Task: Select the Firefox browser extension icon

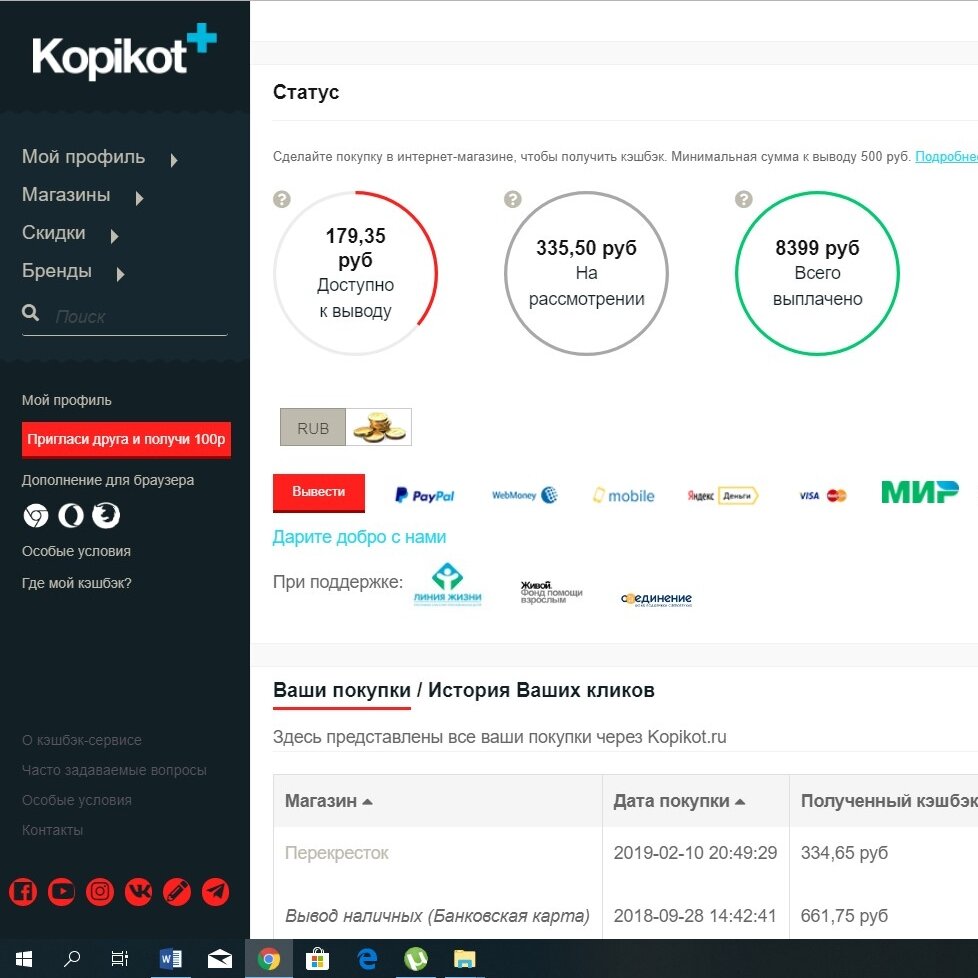Action: click(106, 515)
